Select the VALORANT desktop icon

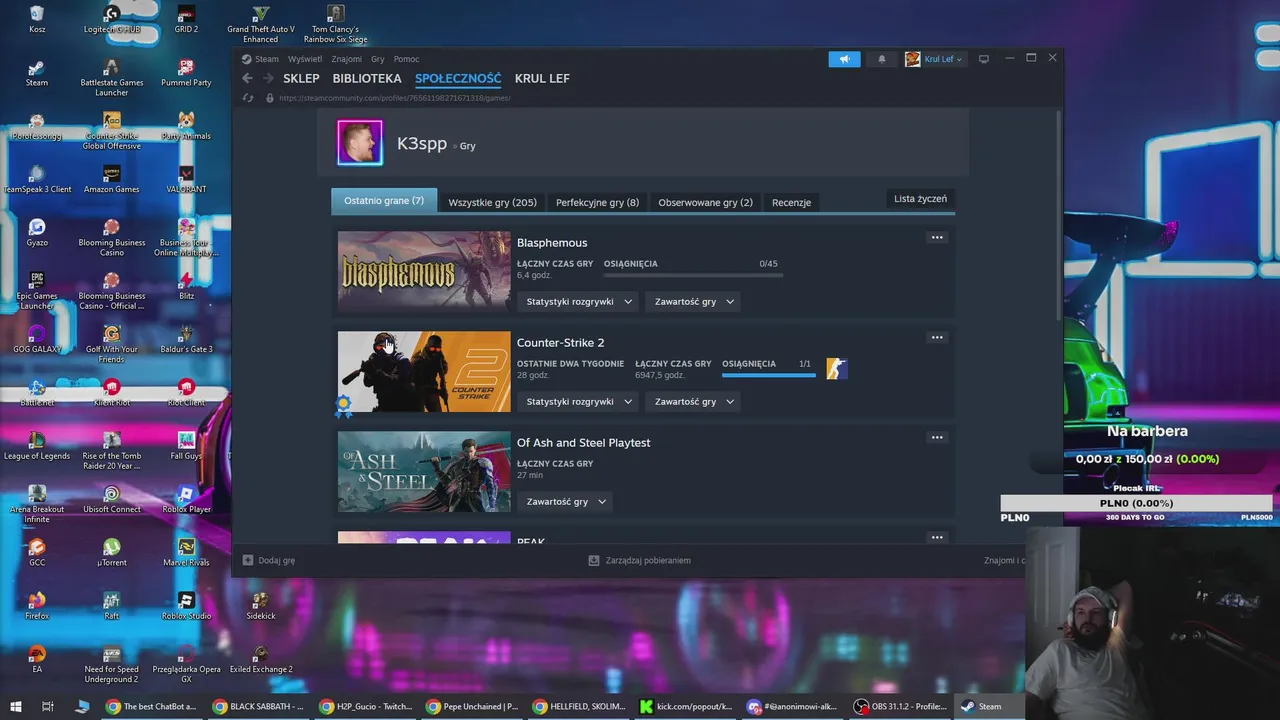tap(186, 178)
